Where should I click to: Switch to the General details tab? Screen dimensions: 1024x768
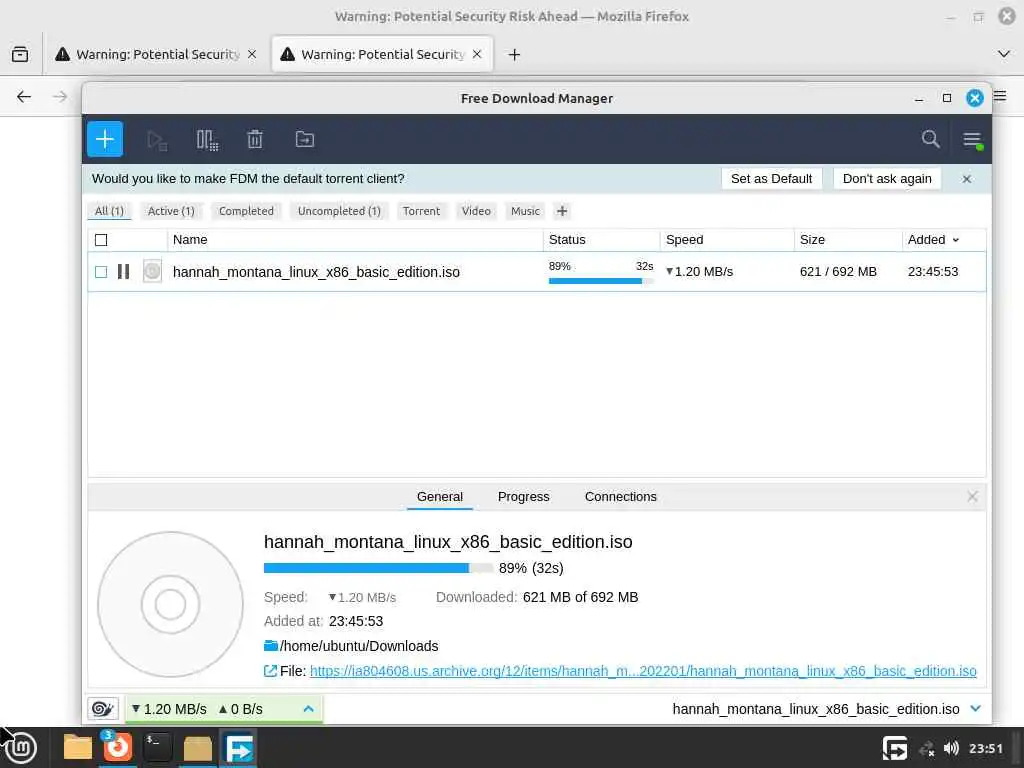click(x=440, y=497)
